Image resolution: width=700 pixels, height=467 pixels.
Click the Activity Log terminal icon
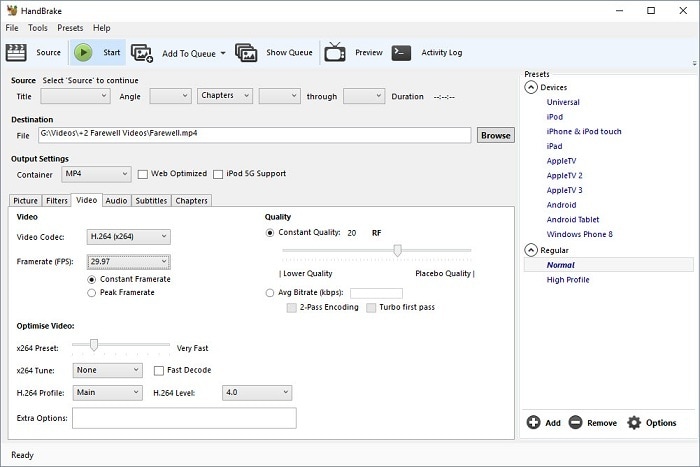click(x=401, y=53)
